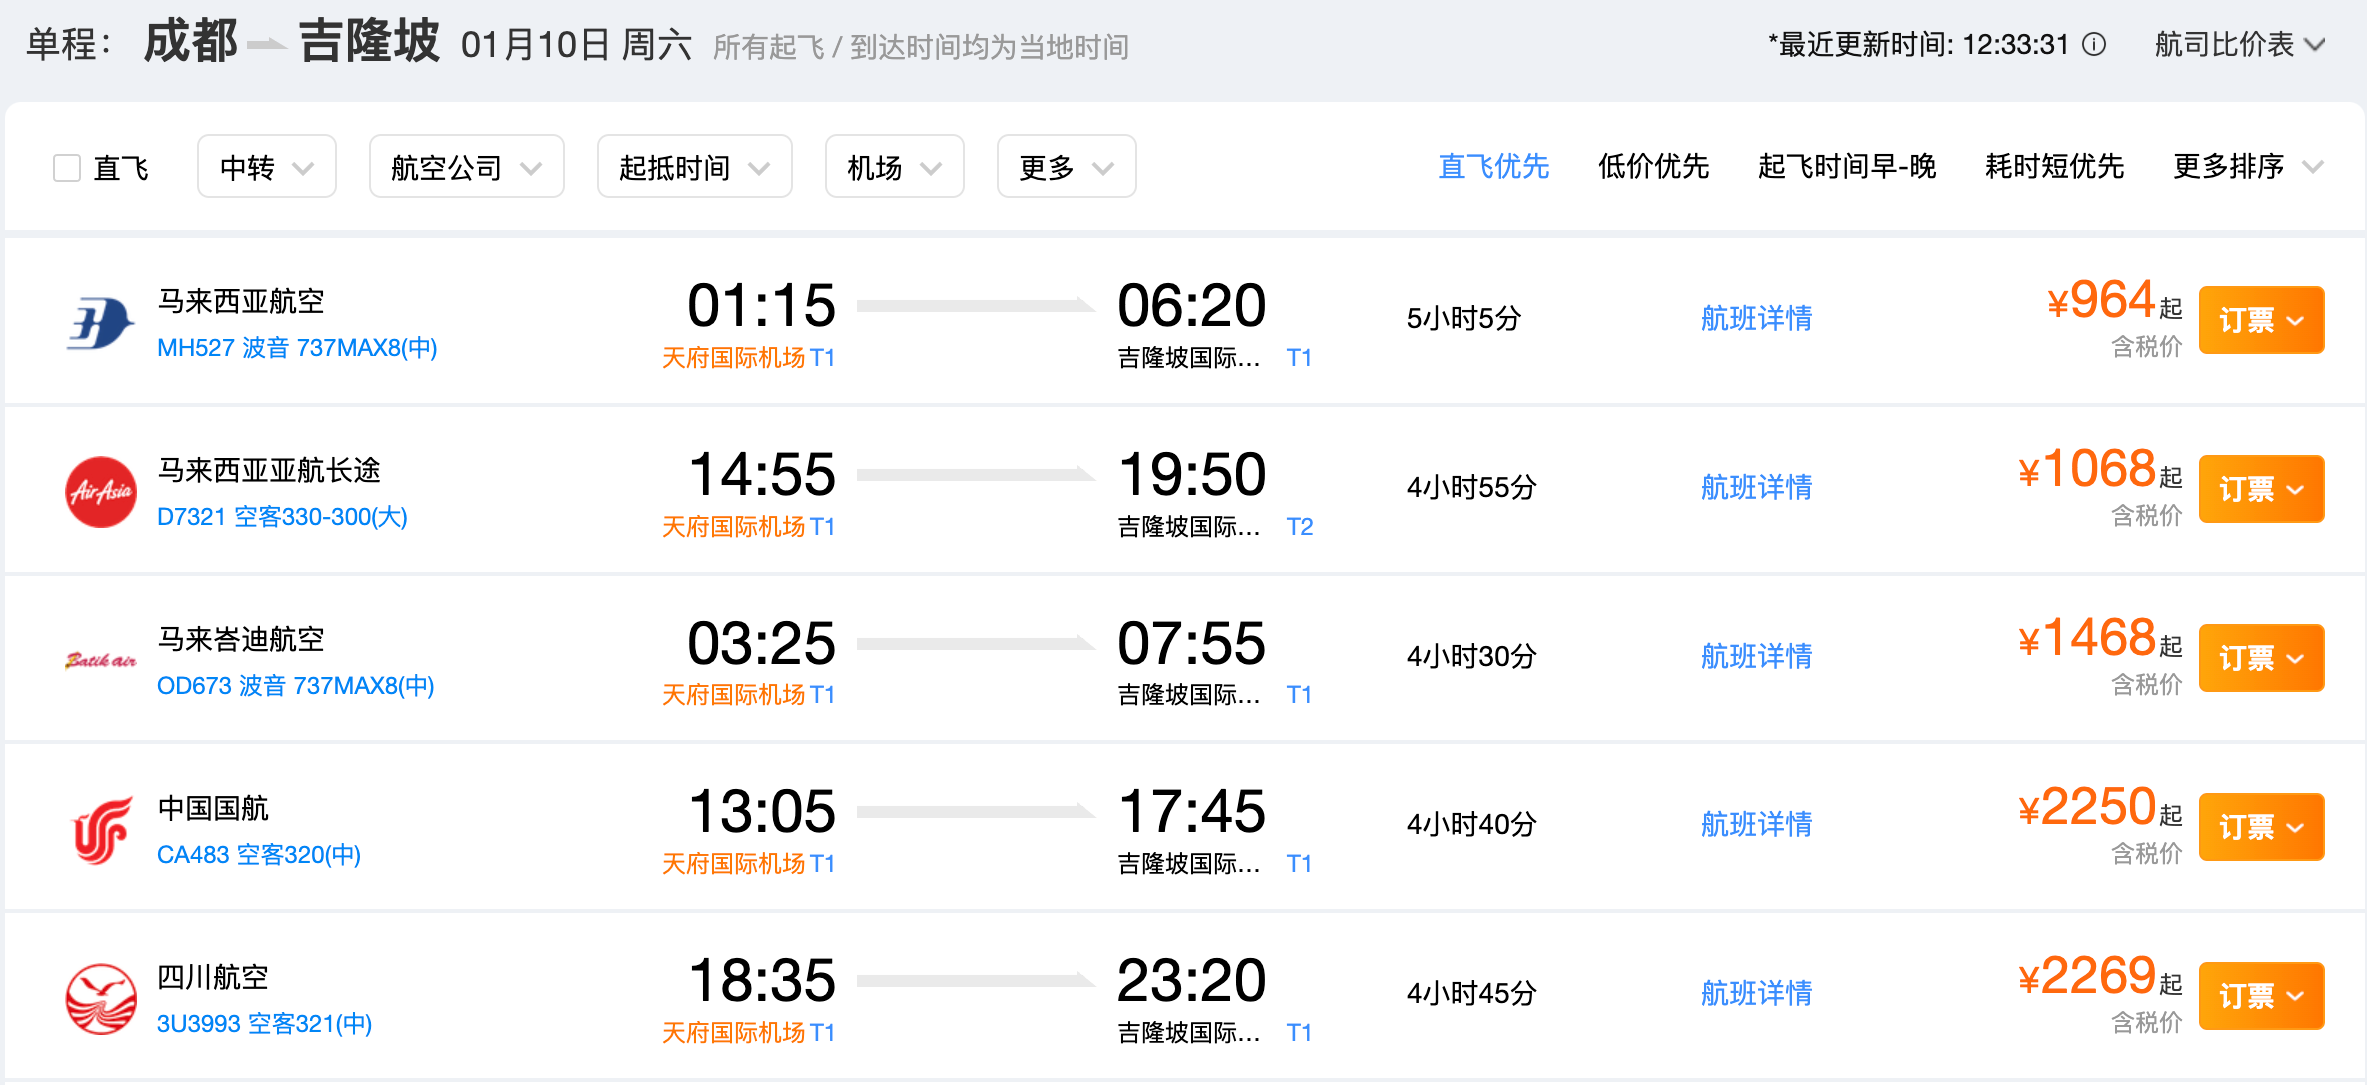Open the 航司比价表 comparison dropdown
2367x1085 pixels.
click(2239, 45)
